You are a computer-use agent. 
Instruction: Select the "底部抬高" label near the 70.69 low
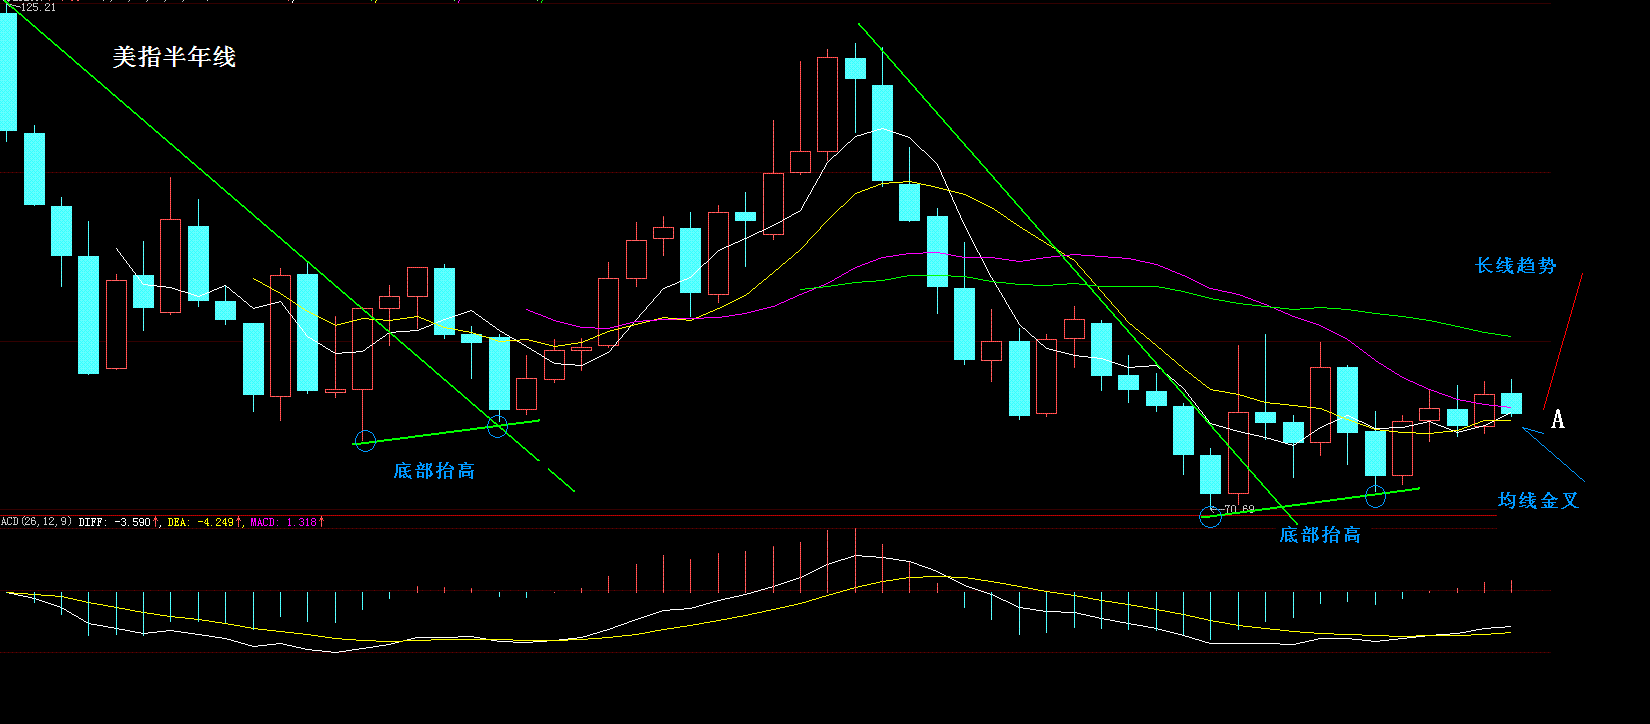pos(1320,535)
